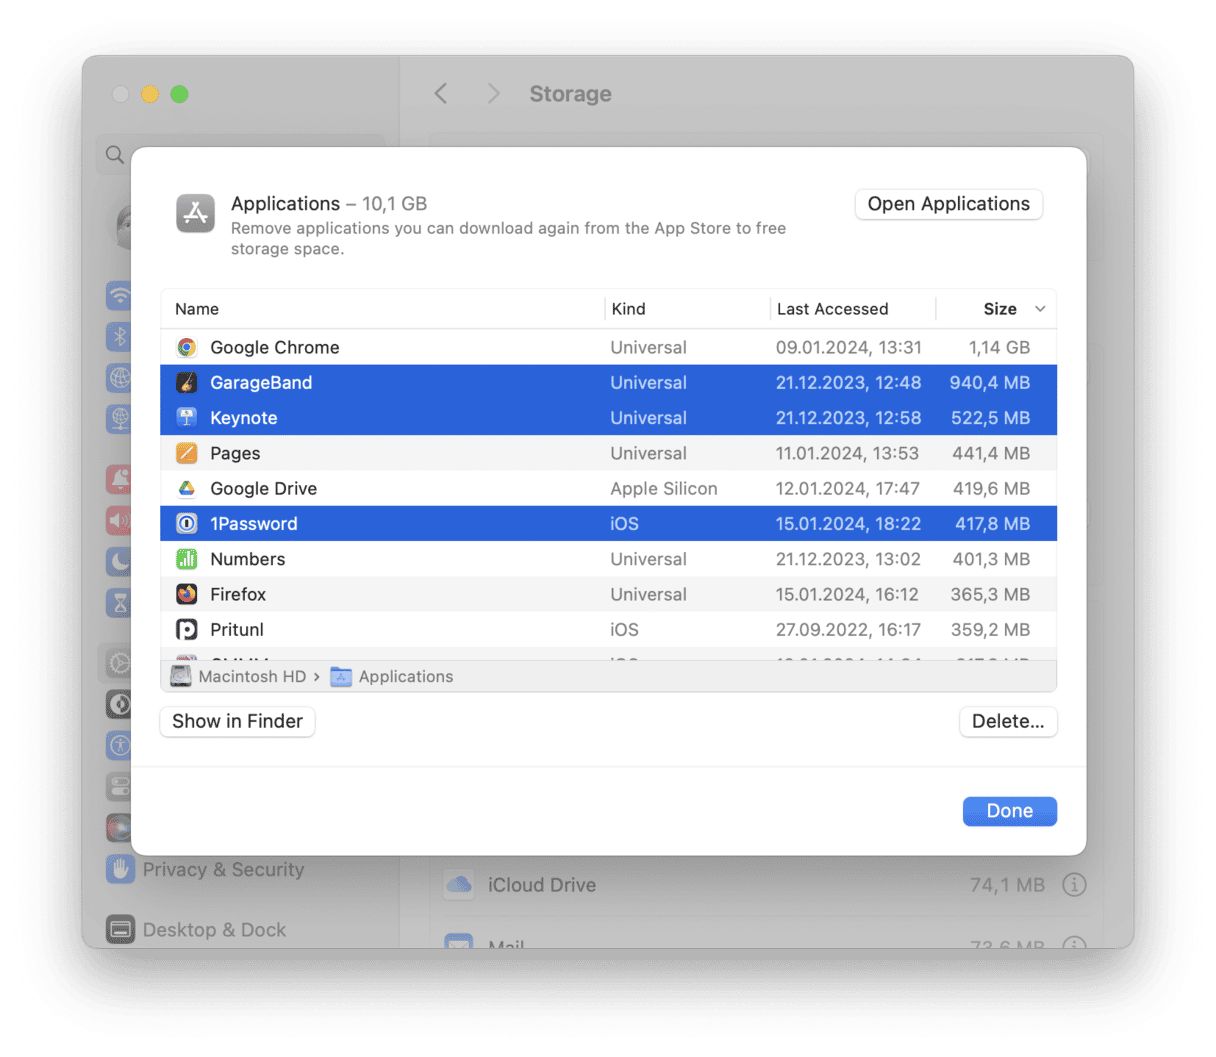
Task: Click the Firefox browser icon
Action: pyautogui.click(x=189, y=594)
